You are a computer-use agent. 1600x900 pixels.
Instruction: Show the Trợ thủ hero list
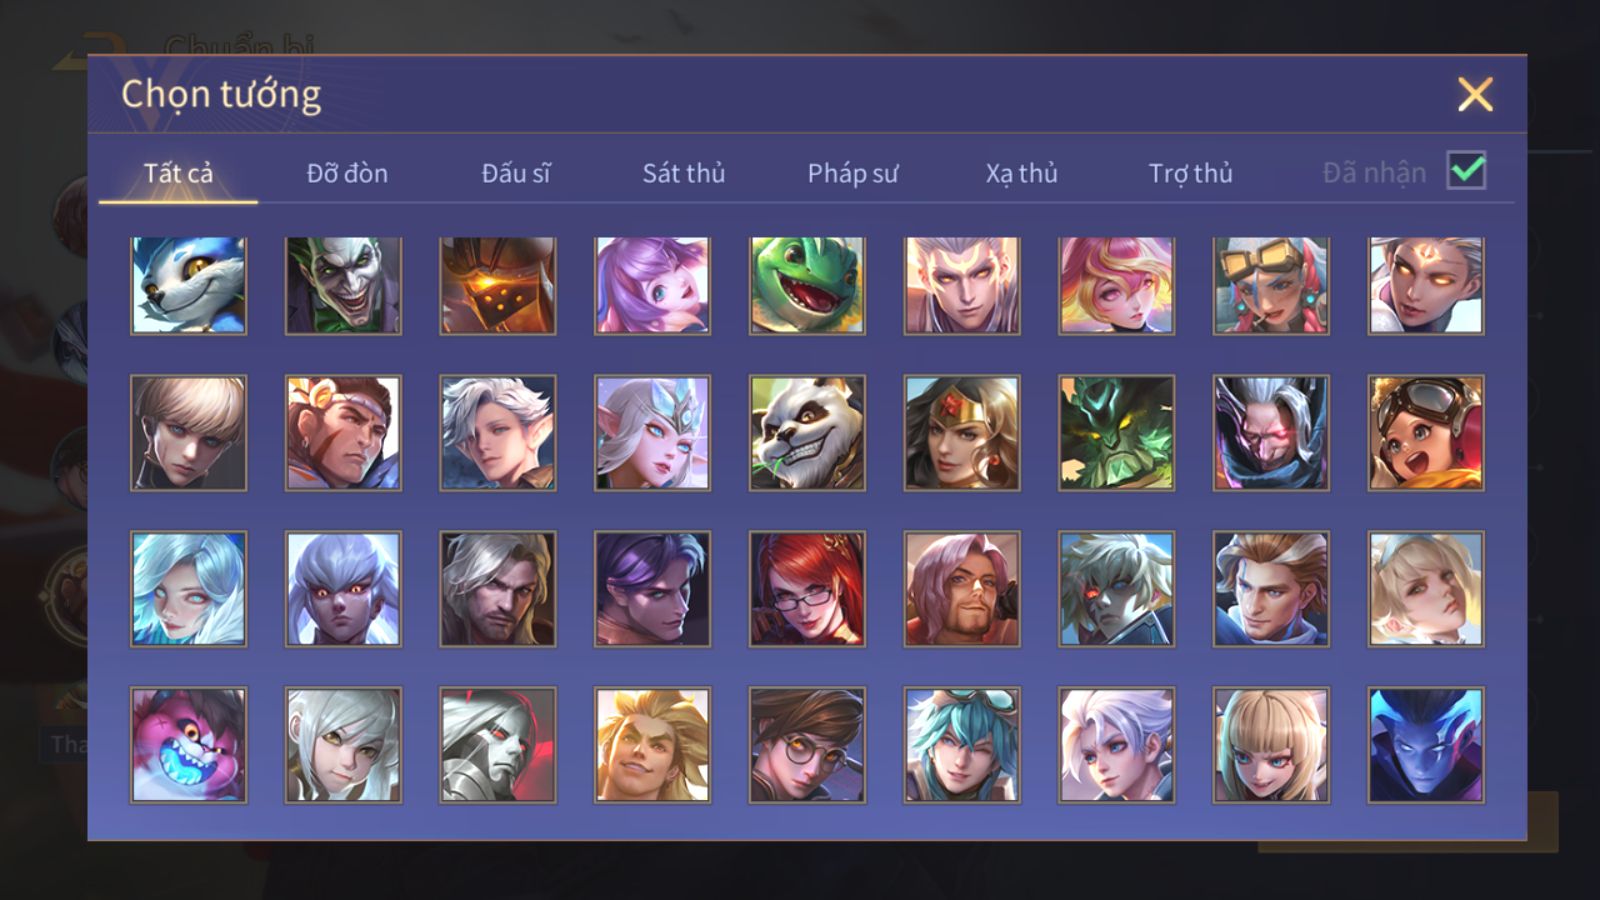point(1190,173)
